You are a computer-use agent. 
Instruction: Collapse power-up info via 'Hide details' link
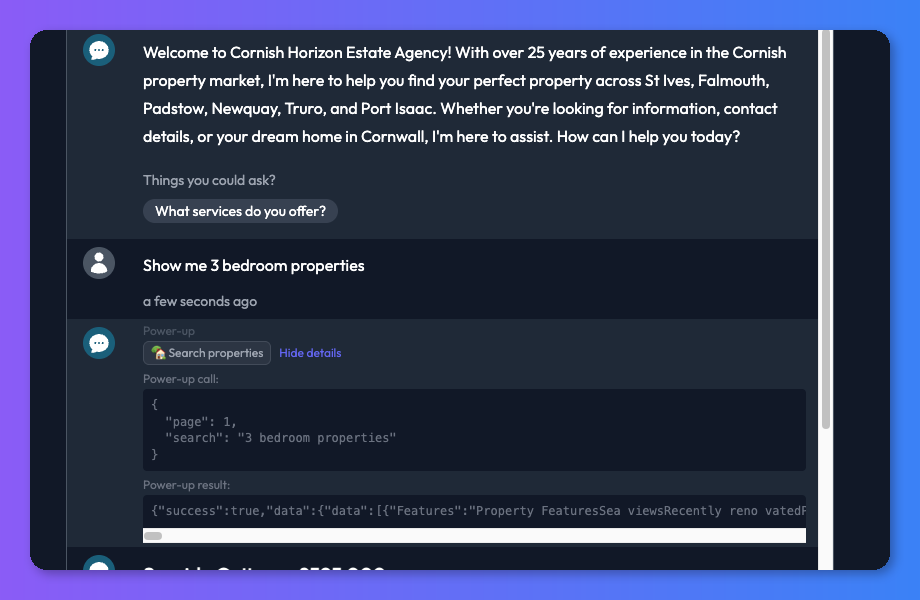tap(310, 352)
